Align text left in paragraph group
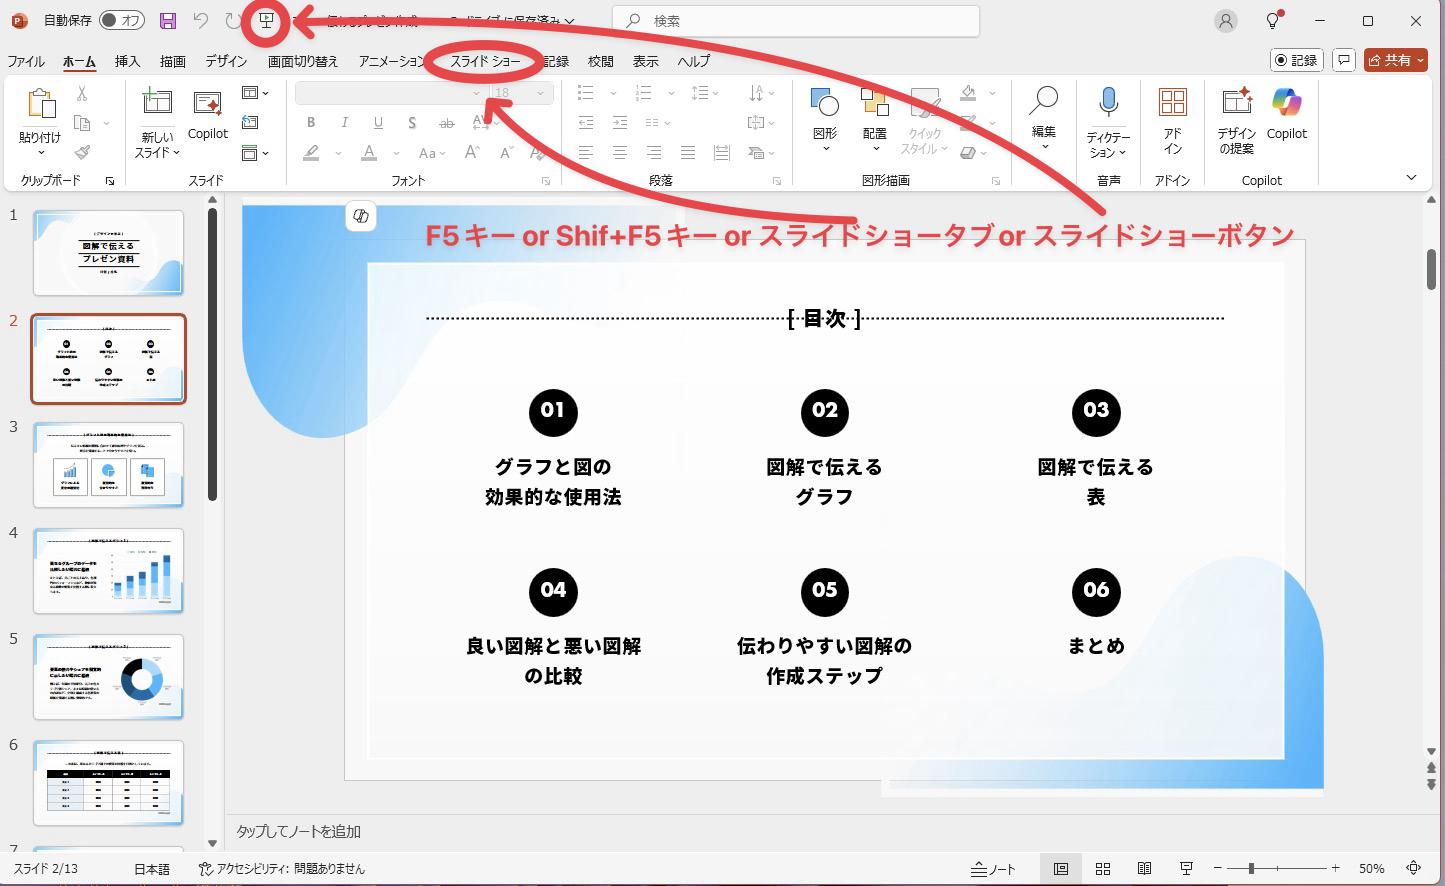 click(586, 153)
